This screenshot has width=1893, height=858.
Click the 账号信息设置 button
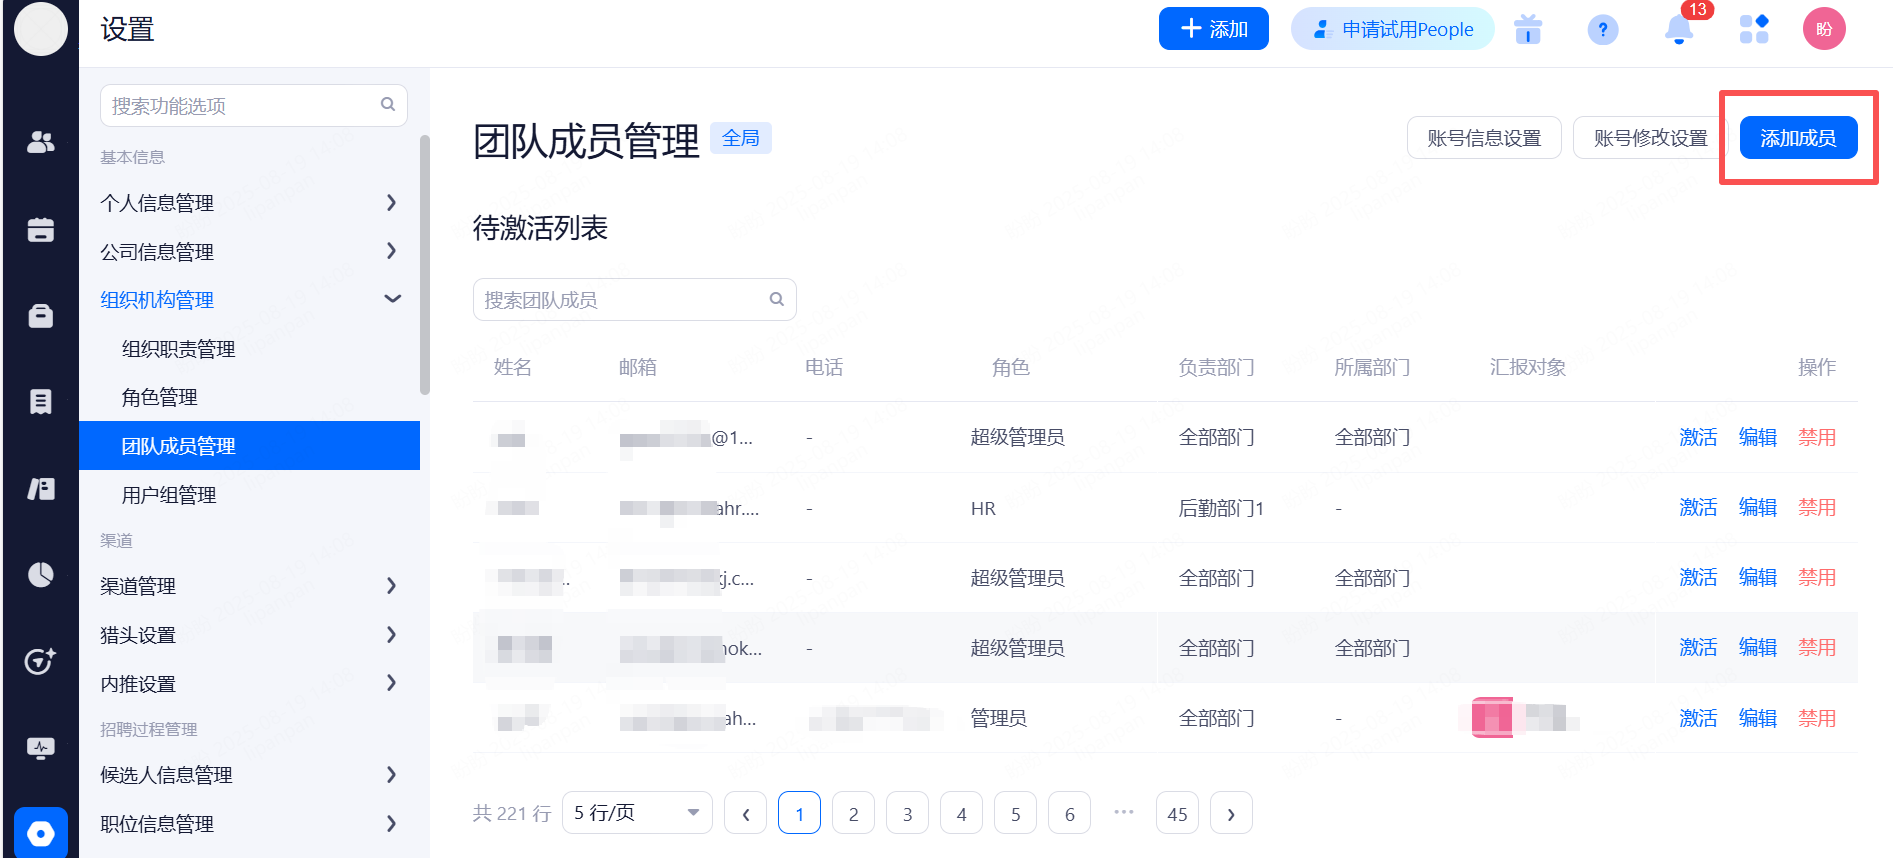[1483, 138]
